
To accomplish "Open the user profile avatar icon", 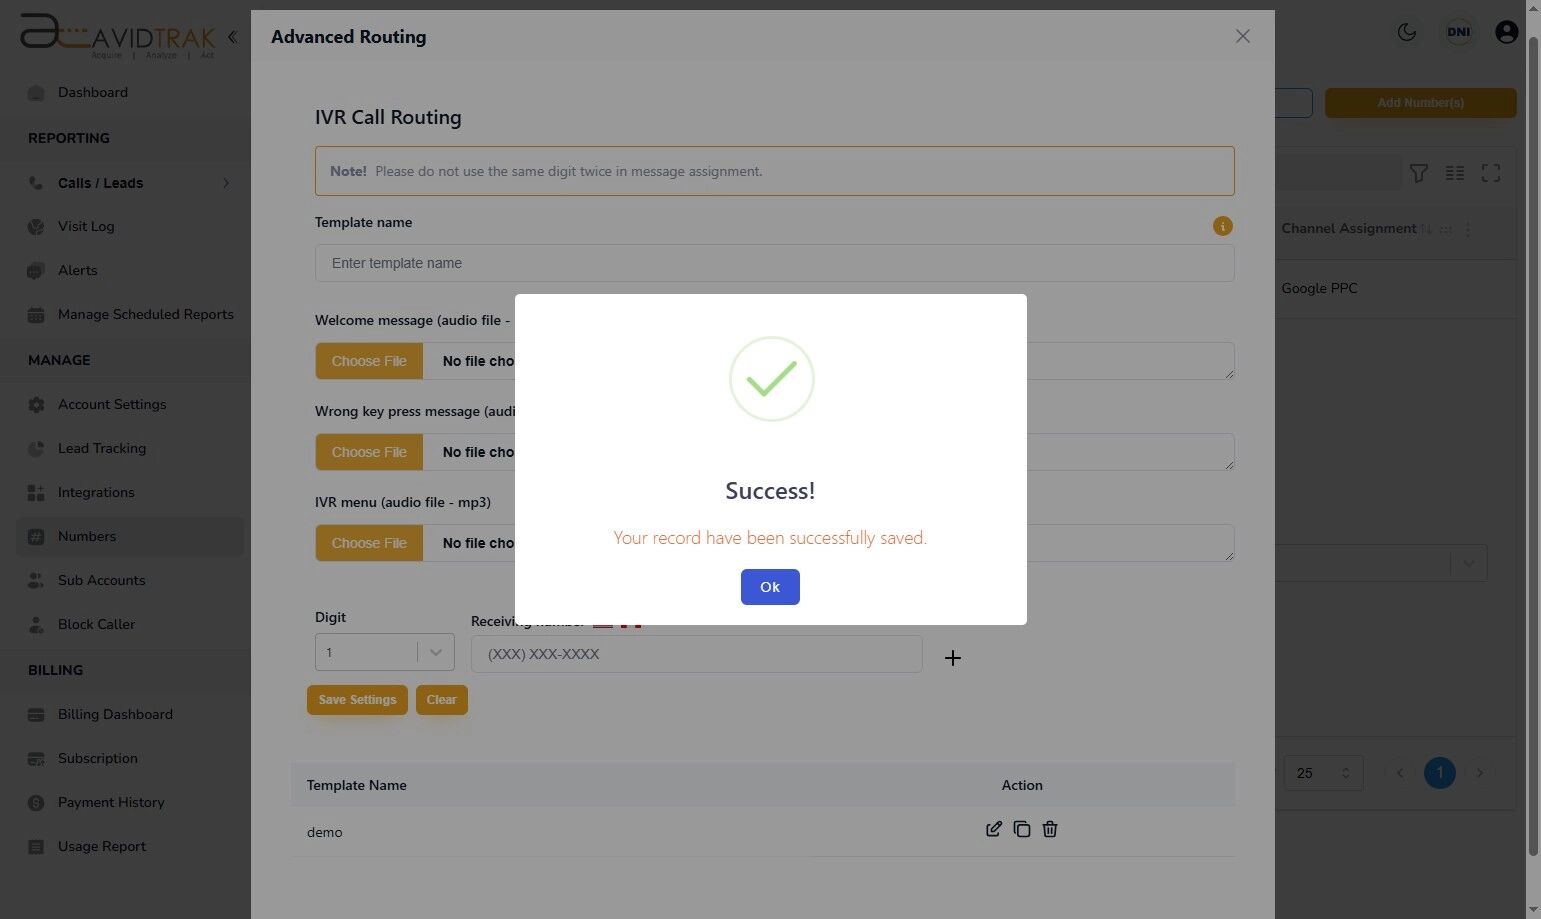I will pos(1506,32).
